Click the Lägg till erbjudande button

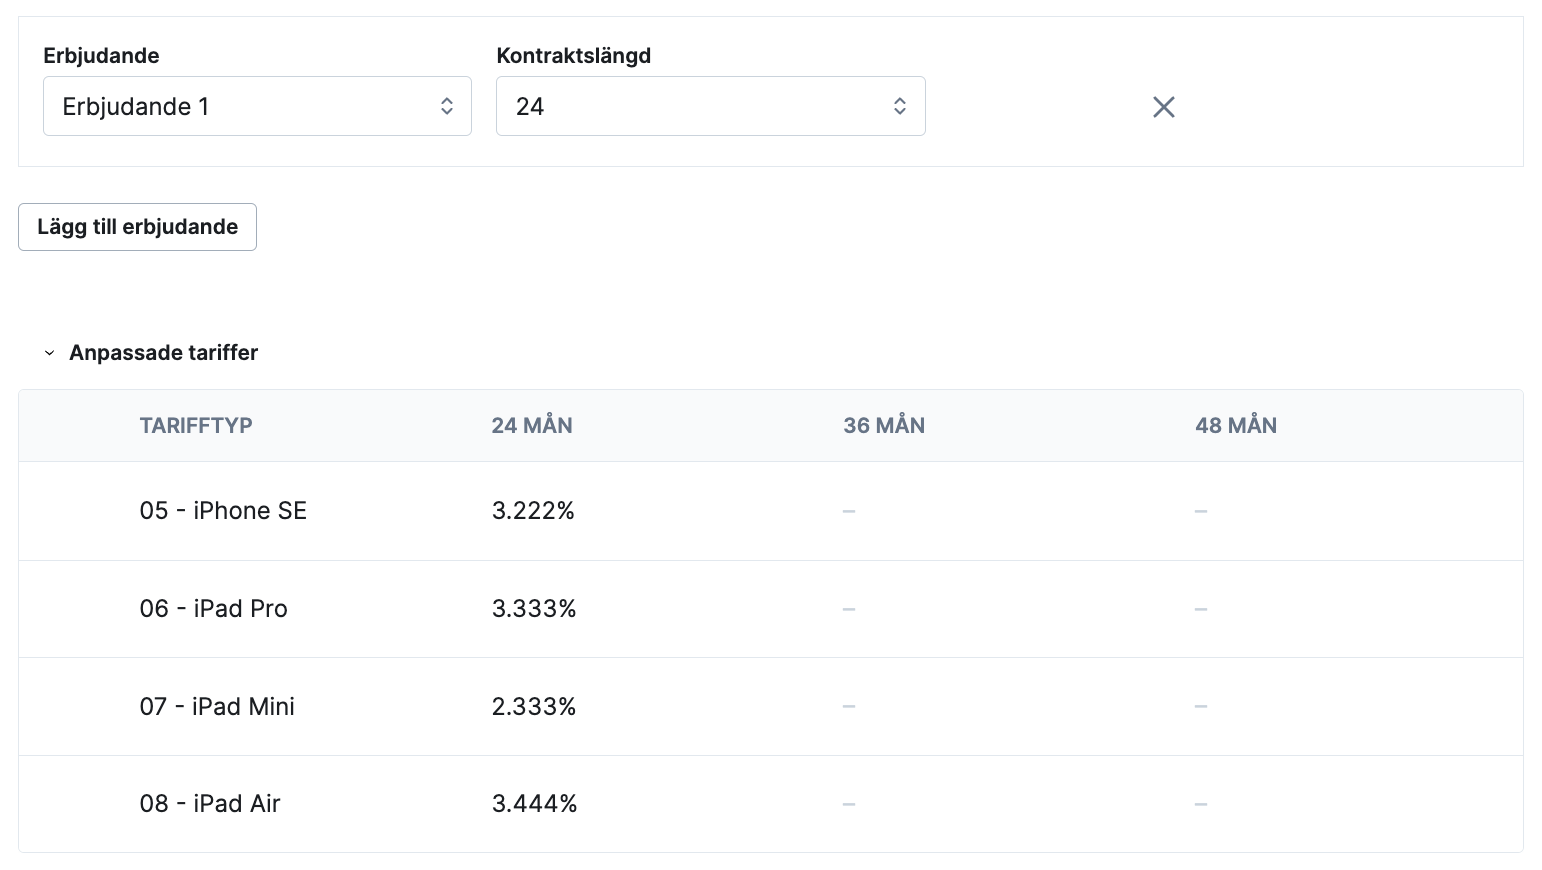pyautogui.click(x=137, y=227)
